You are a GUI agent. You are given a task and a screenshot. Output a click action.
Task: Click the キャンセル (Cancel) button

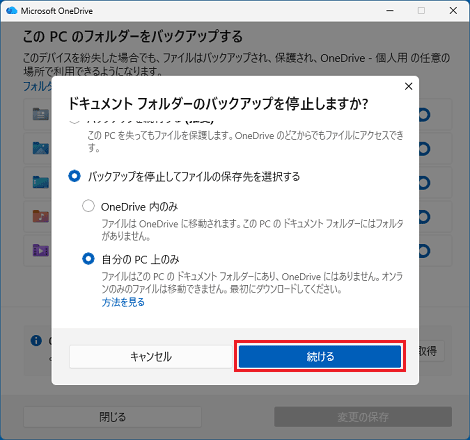pyautogui.click(x=151, y=357)
